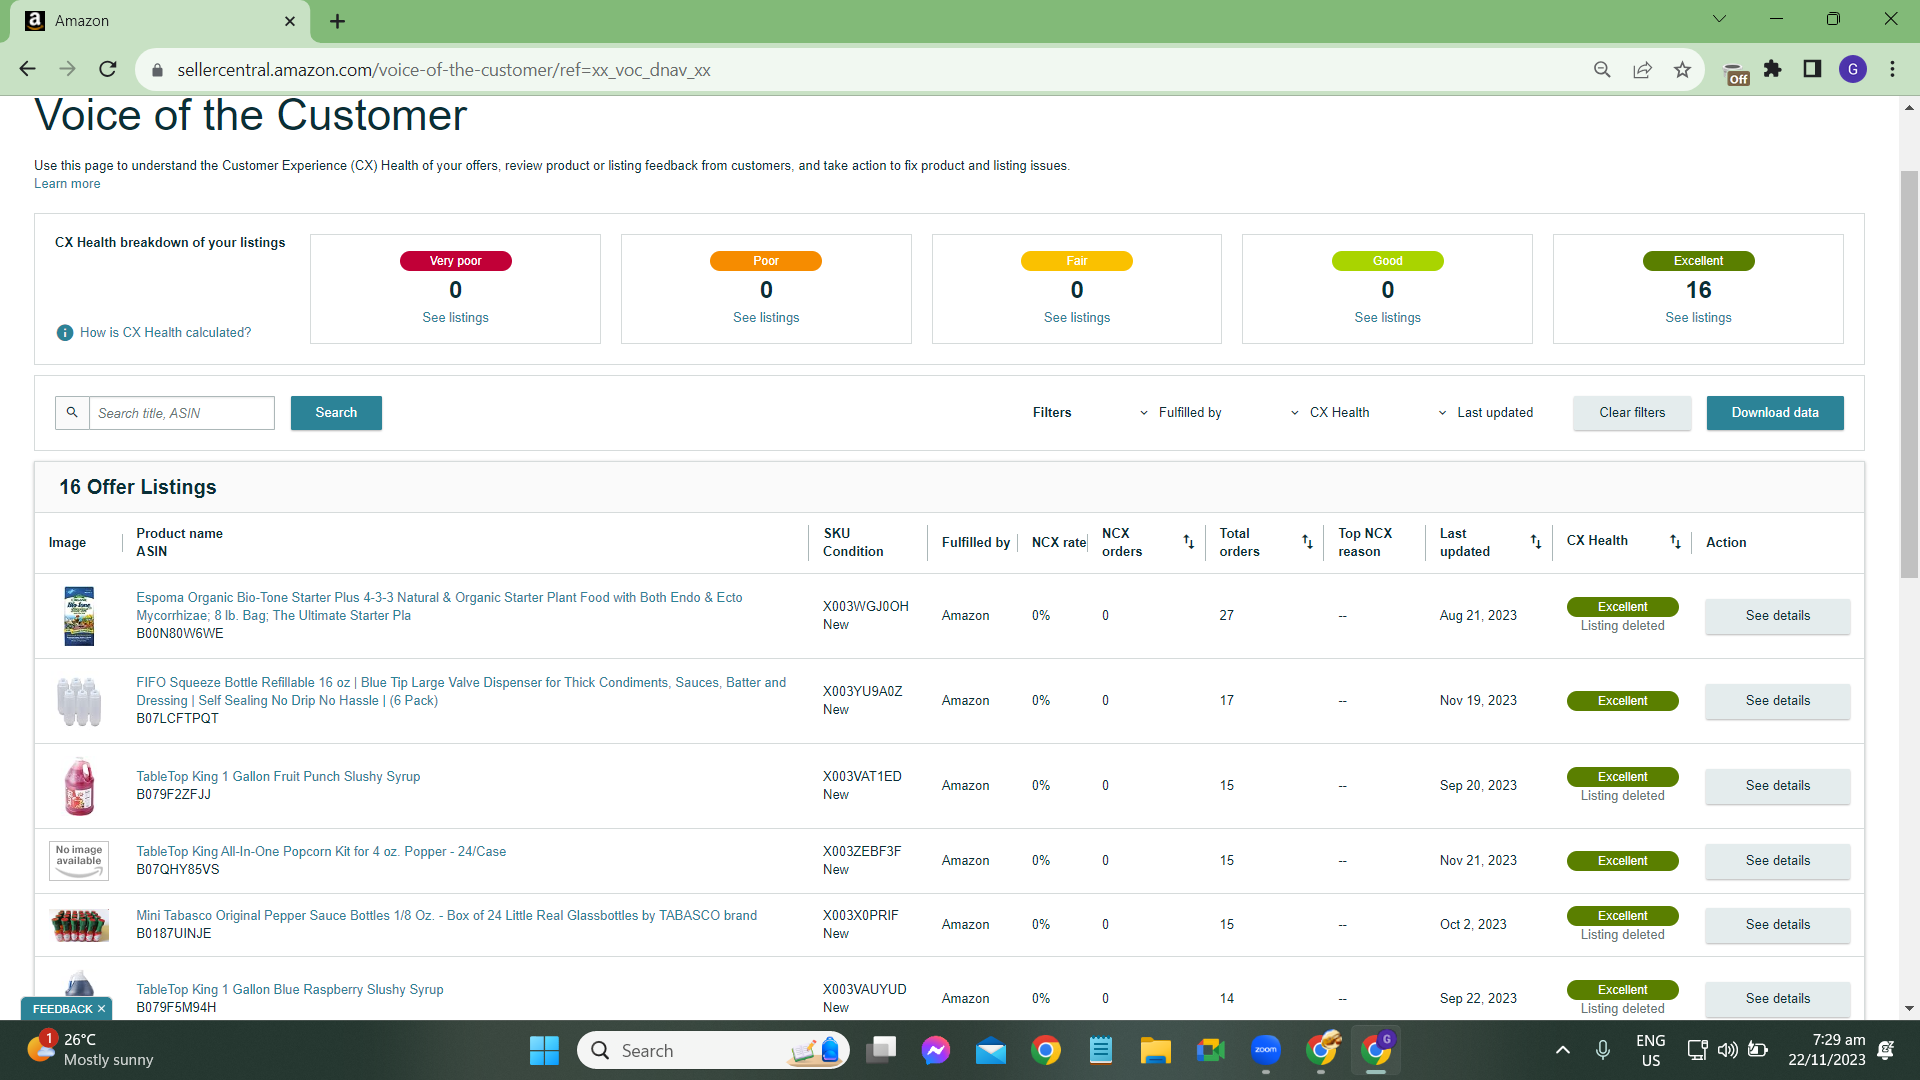This screenshot has width=1920, height=1080.
Task: Open the Espoma Organic Bio-Tone product link
Action: coord(440,607)
